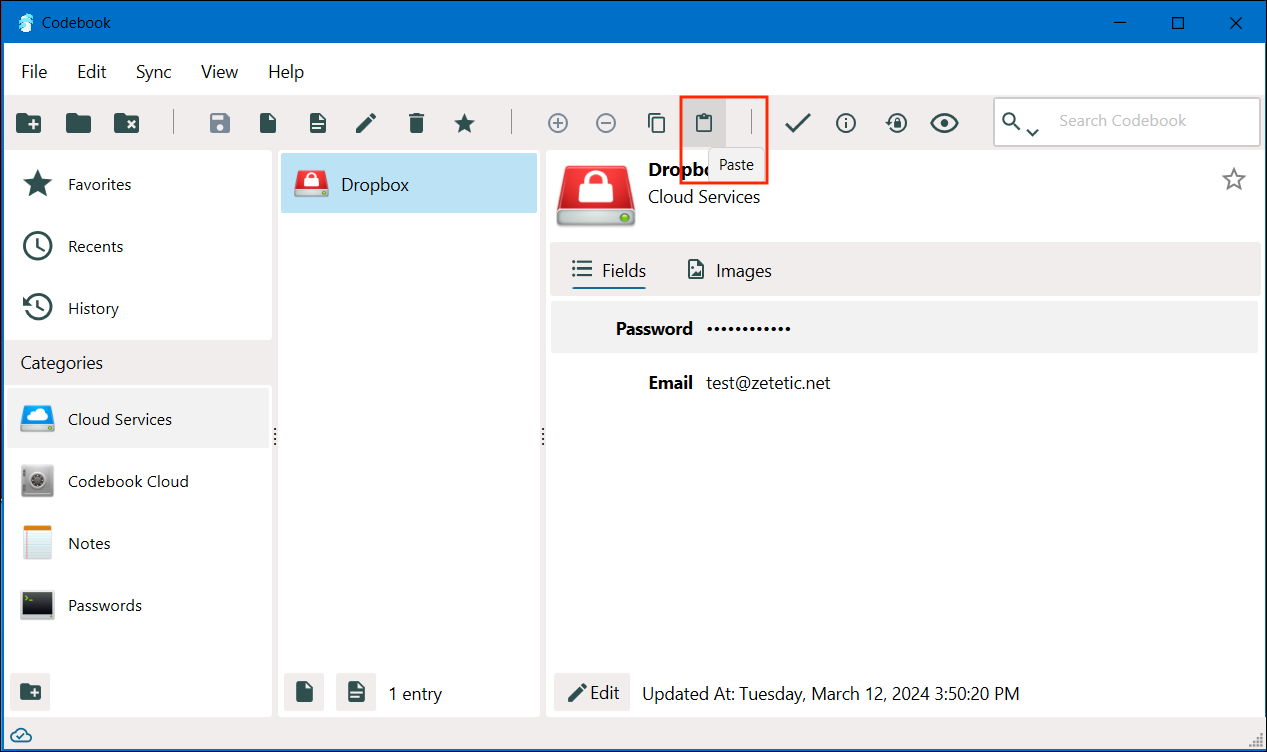The height and width of the screenshot is (752, 1267).
Task: Click the Edit button at bottom
Action: pos(592,692)
